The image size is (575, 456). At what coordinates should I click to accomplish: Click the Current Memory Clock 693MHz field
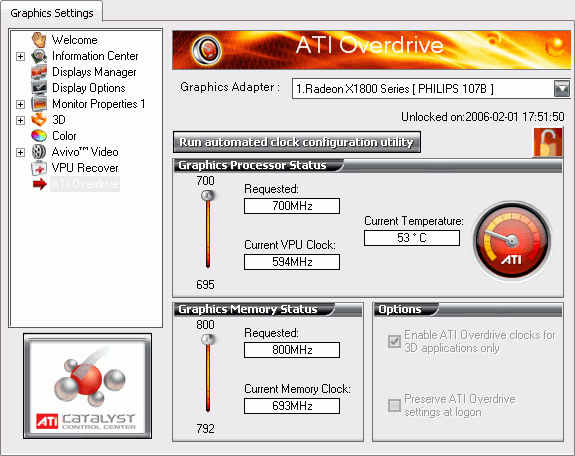(292, 406)
